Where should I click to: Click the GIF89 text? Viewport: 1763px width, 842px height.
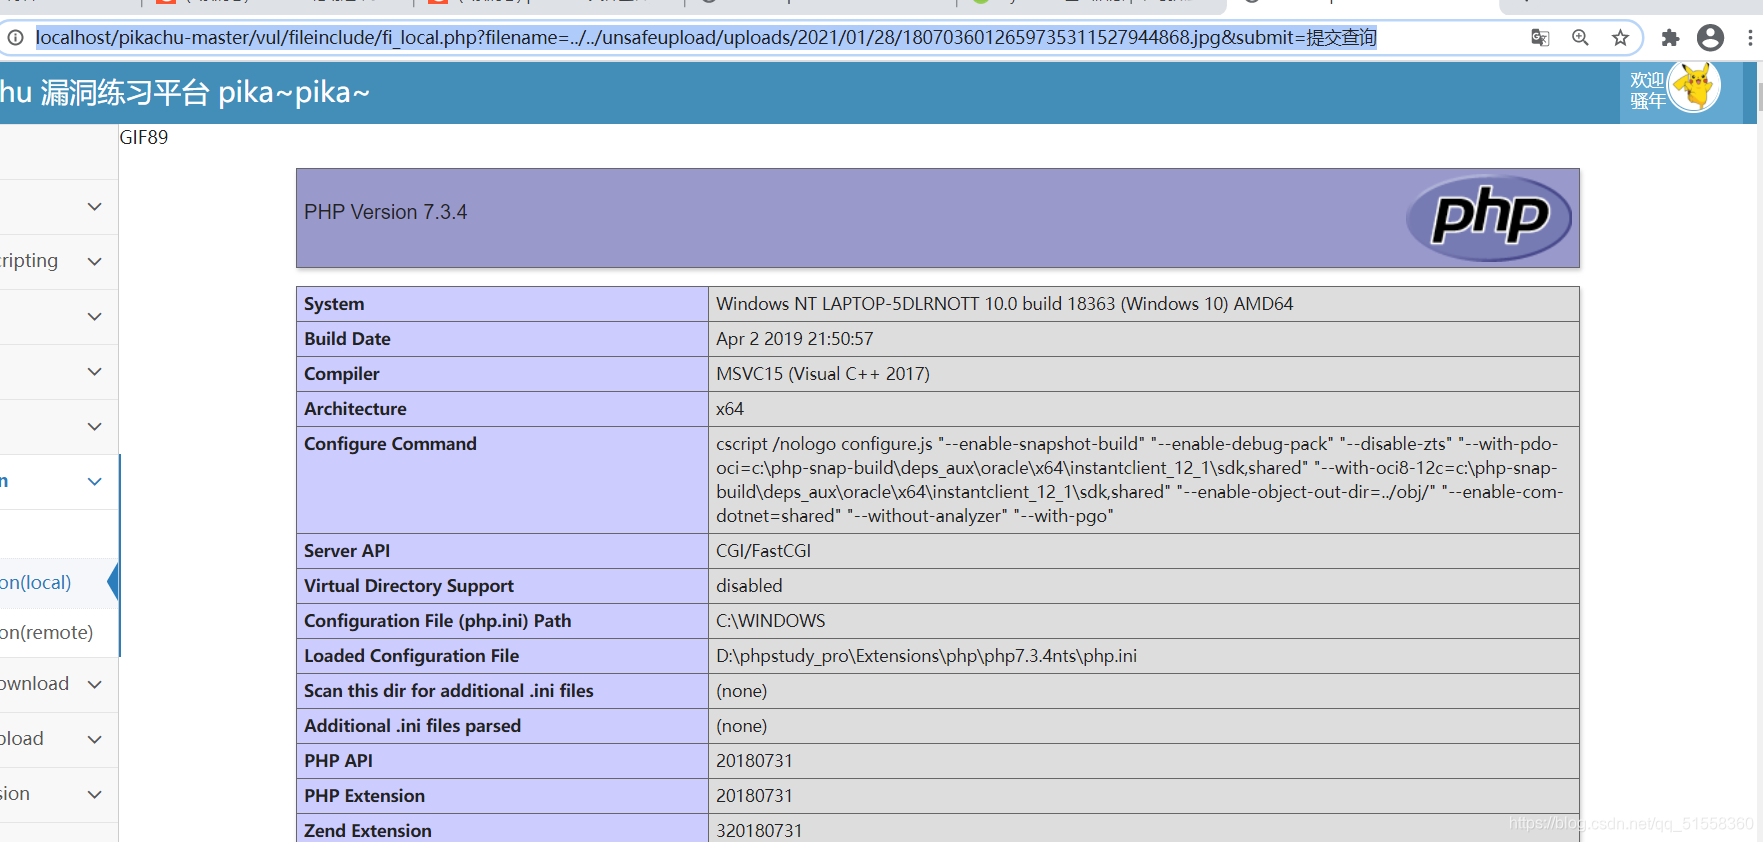point(144,137)
